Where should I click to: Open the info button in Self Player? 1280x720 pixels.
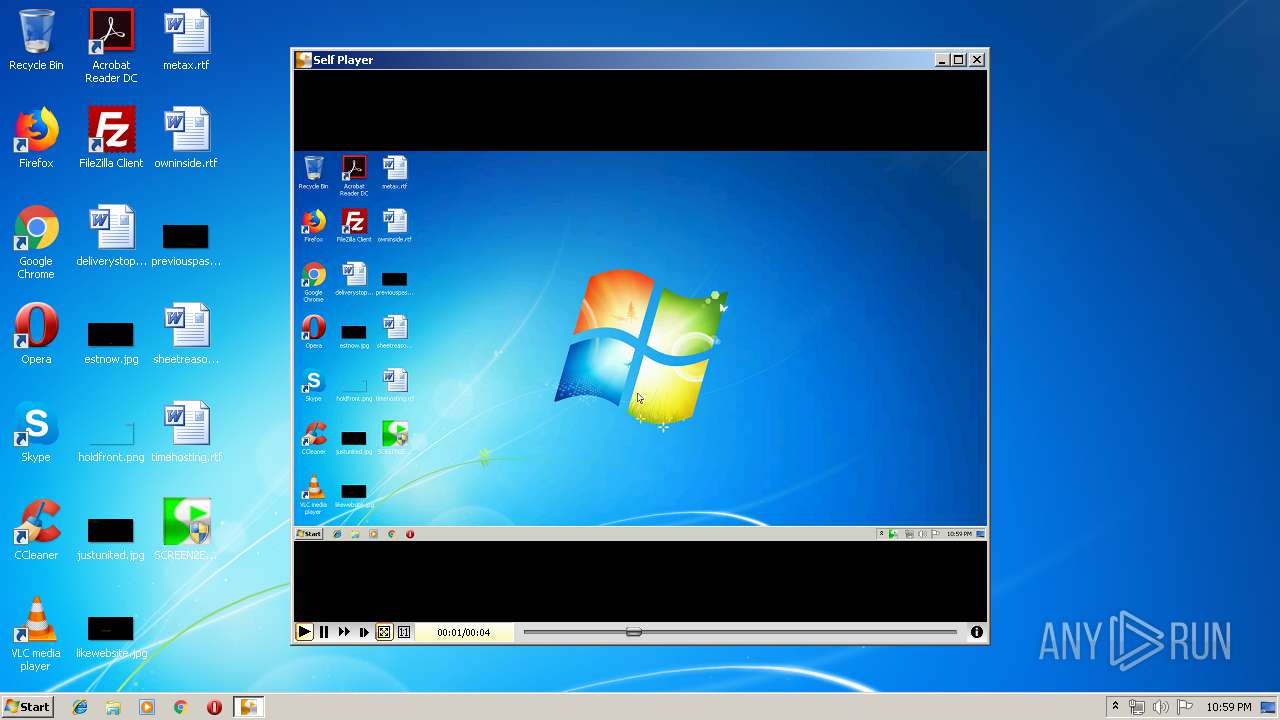click(977, 632)
